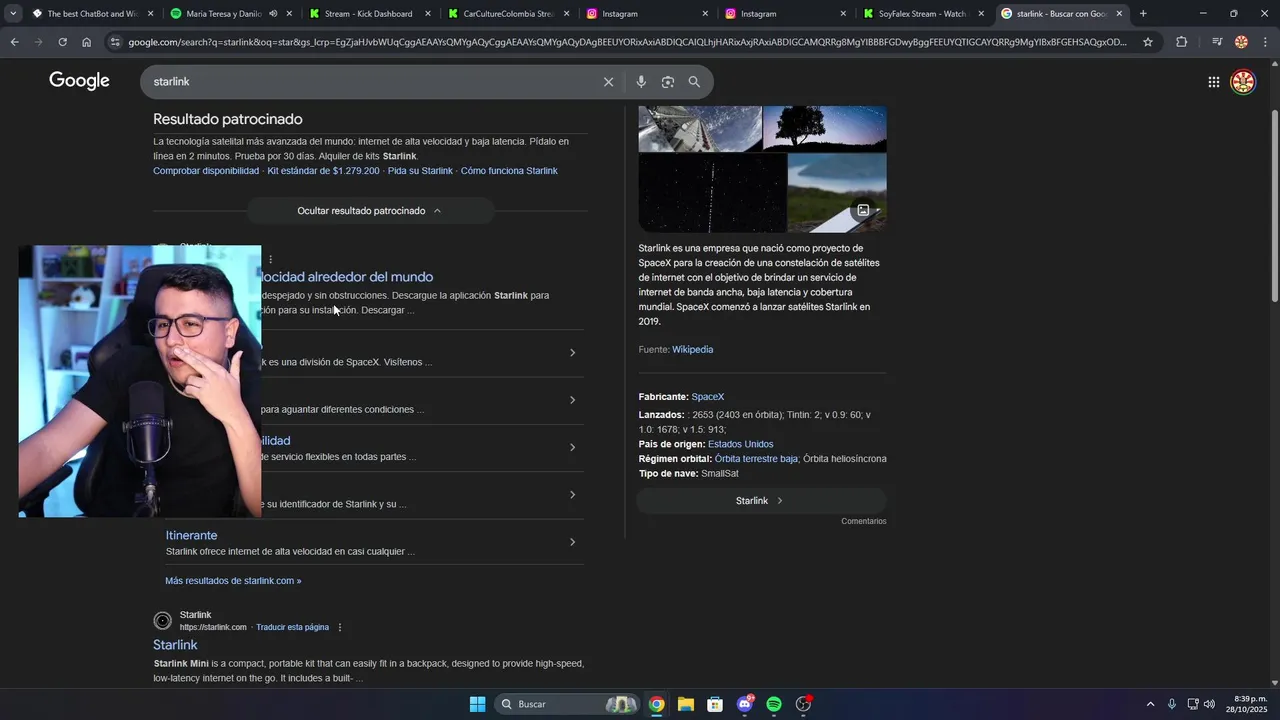Click the taskbar microphone tray icon
The image size is (1280, 720).
pyautogui.click(x=1172, y=704)
